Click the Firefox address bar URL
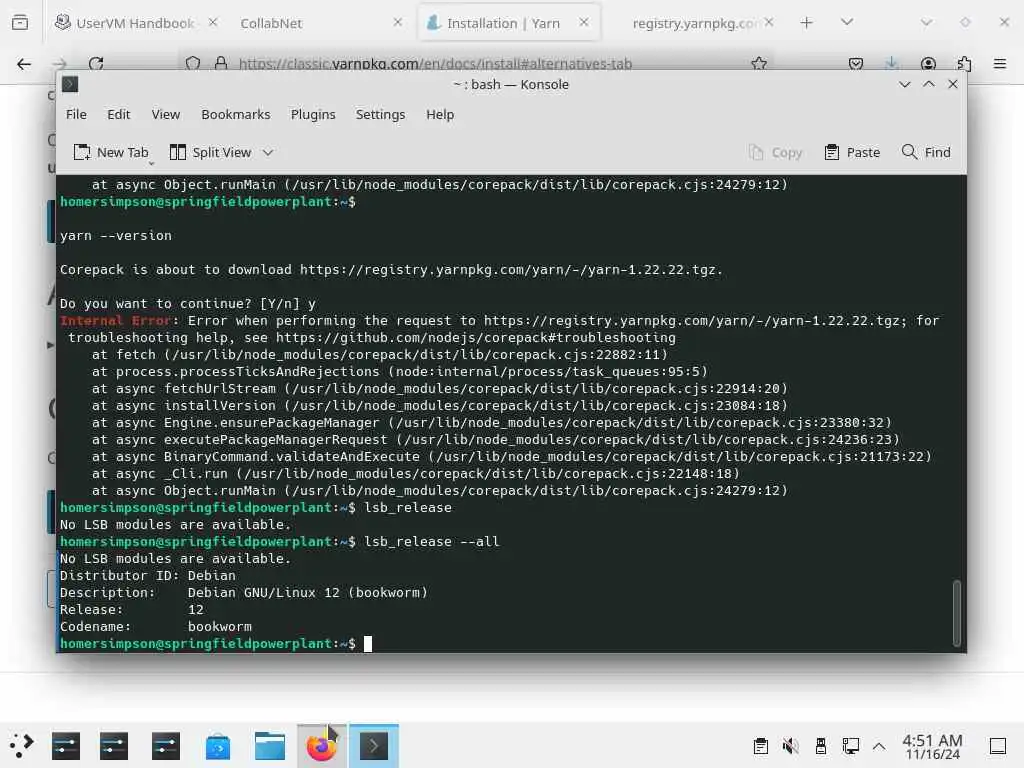 click(x=435, y=64)
